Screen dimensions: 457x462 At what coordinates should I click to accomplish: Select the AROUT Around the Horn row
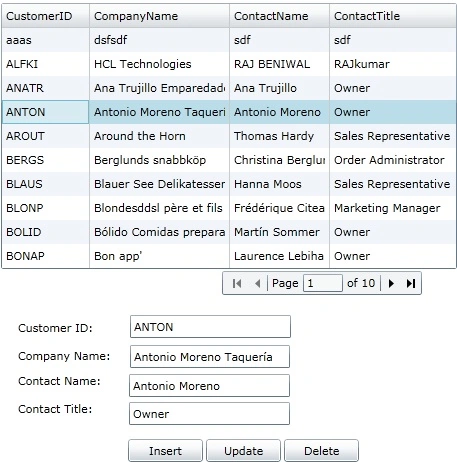[x=229, y=136]
